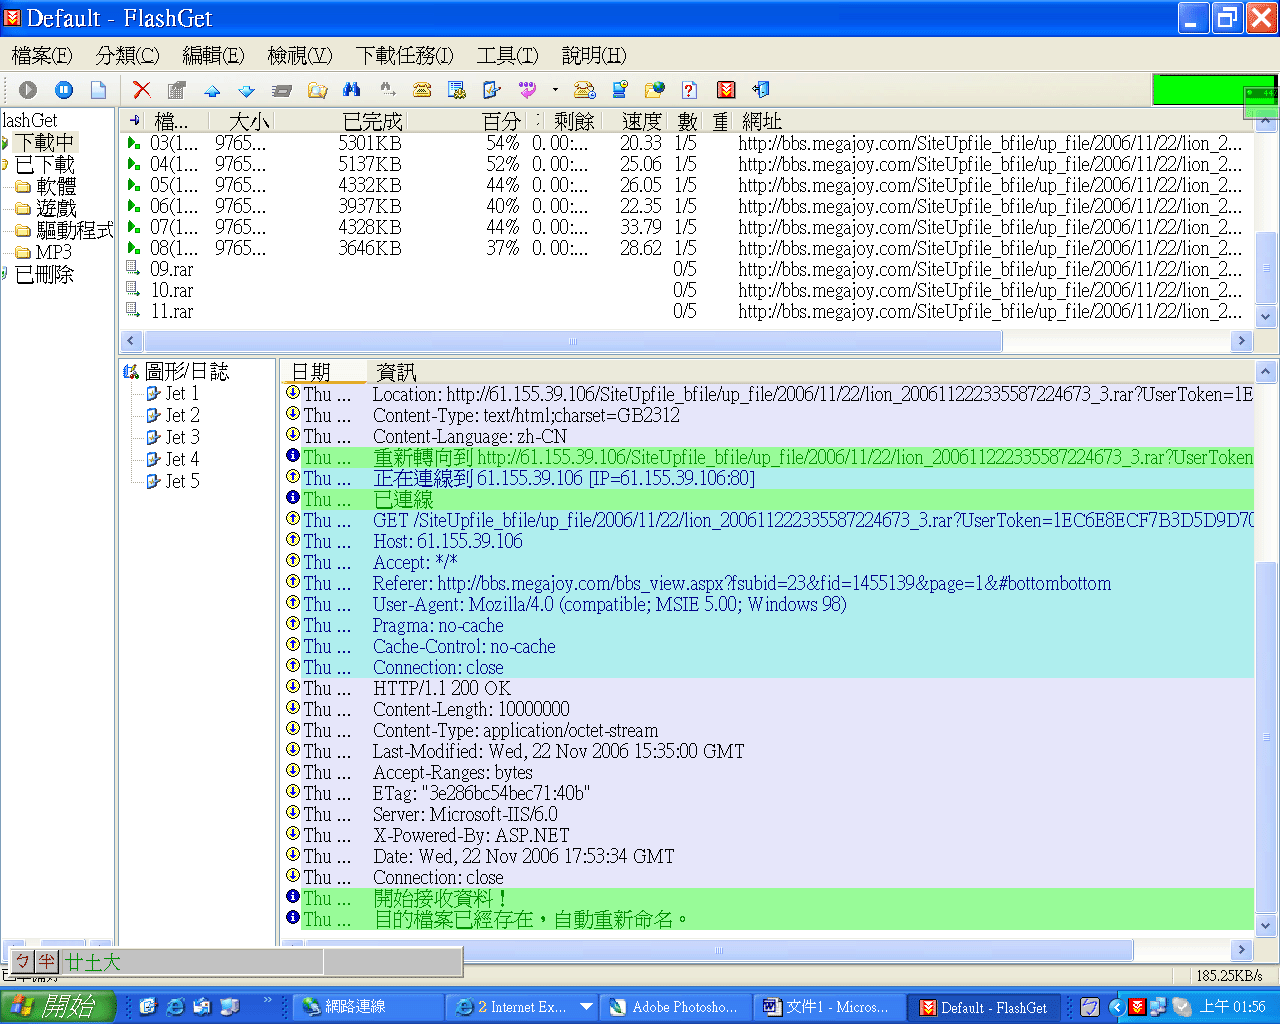
Task: Click the yellow telephone dial-up icon
Action: point(422,90)
